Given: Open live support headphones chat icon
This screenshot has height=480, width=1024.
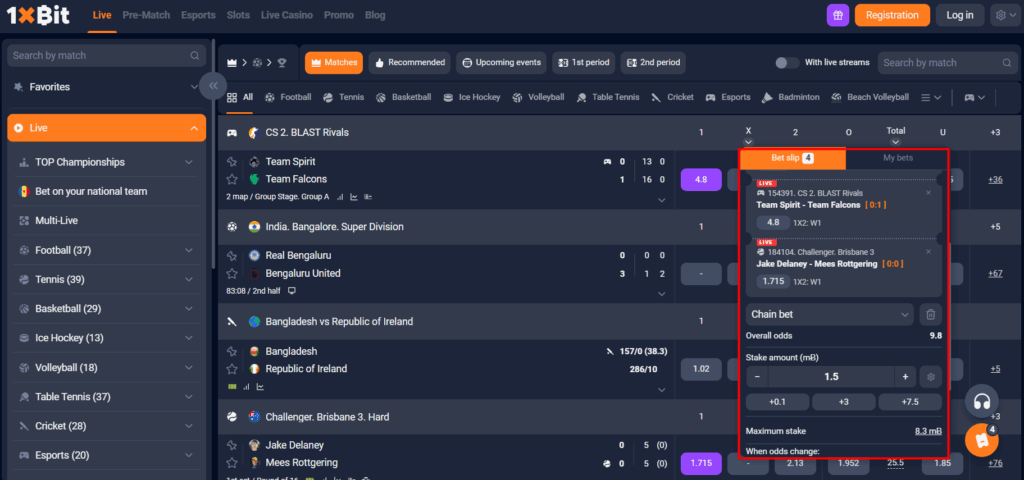Looking at the screenshot, I should click(982, 402).
